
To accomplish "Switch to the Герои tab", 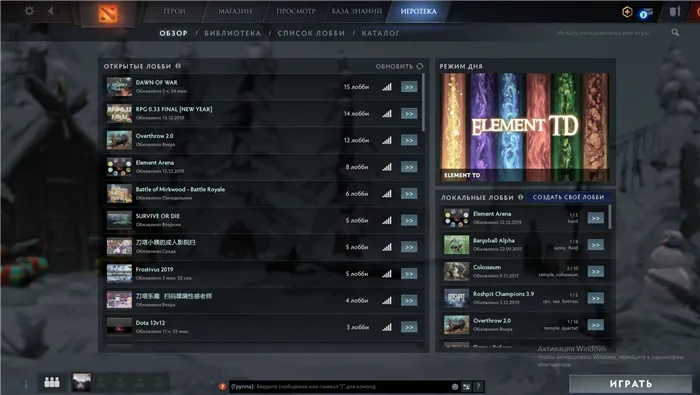I will click(x=174, y=11).
